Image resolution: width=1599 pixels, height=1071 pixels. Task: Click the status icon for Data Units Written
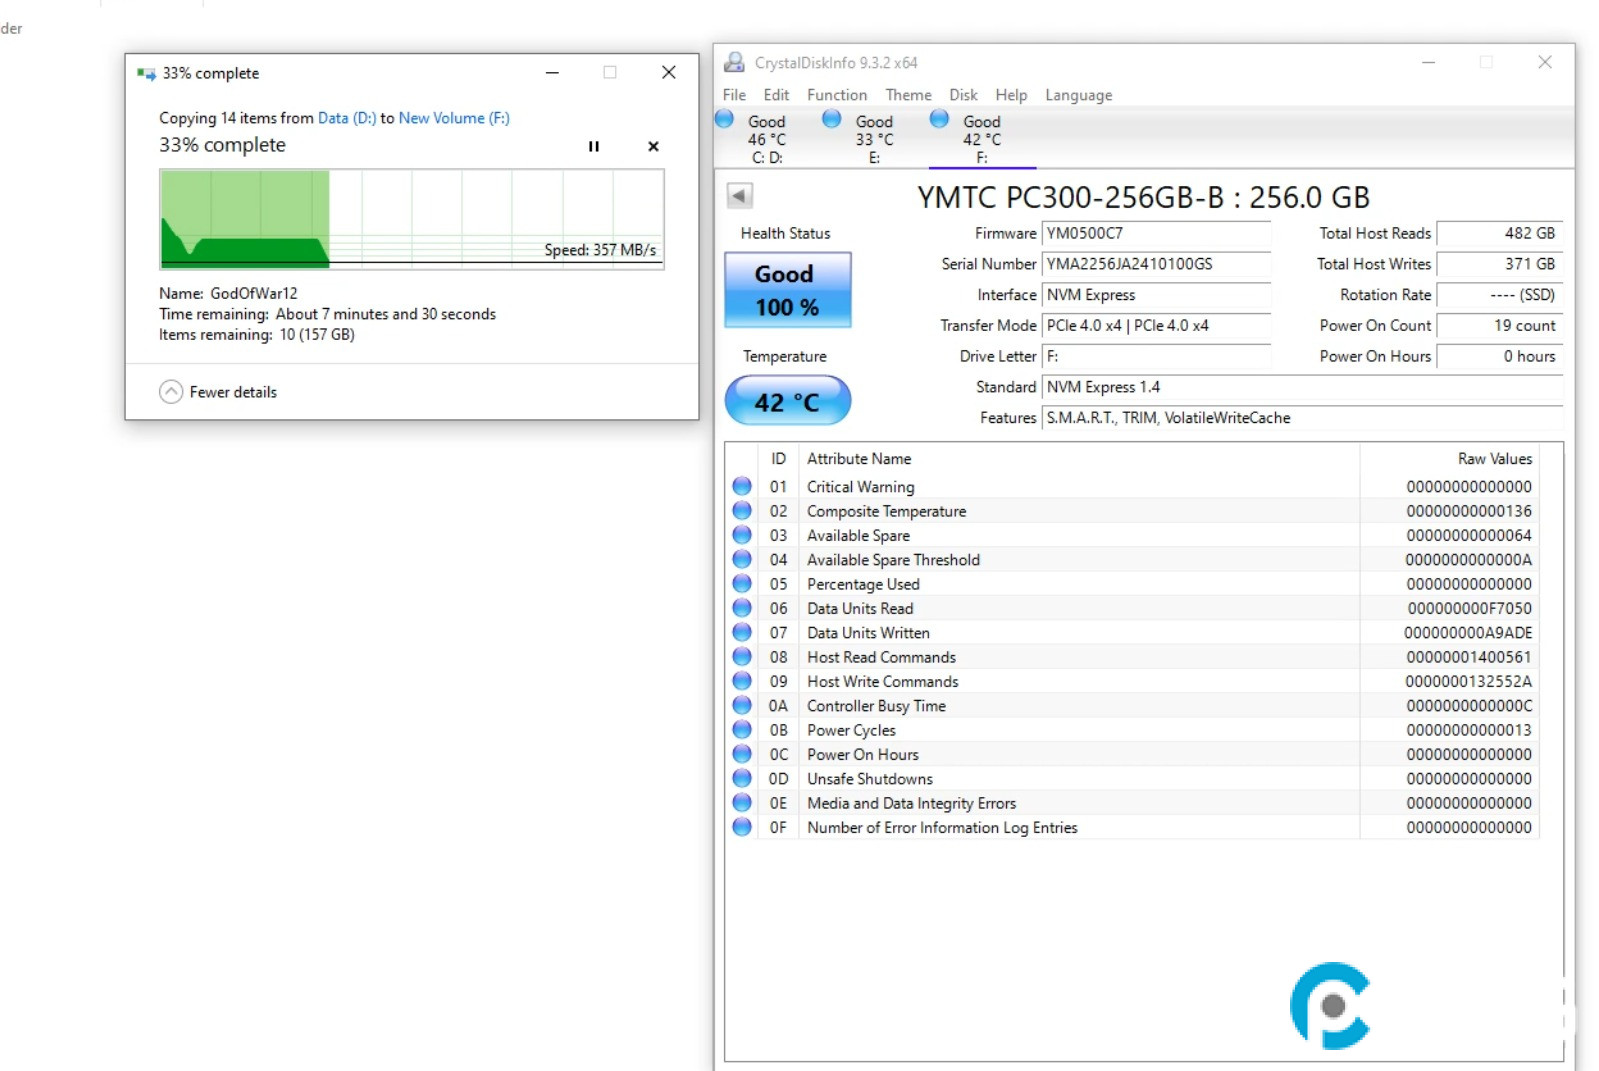coord(742,632)
